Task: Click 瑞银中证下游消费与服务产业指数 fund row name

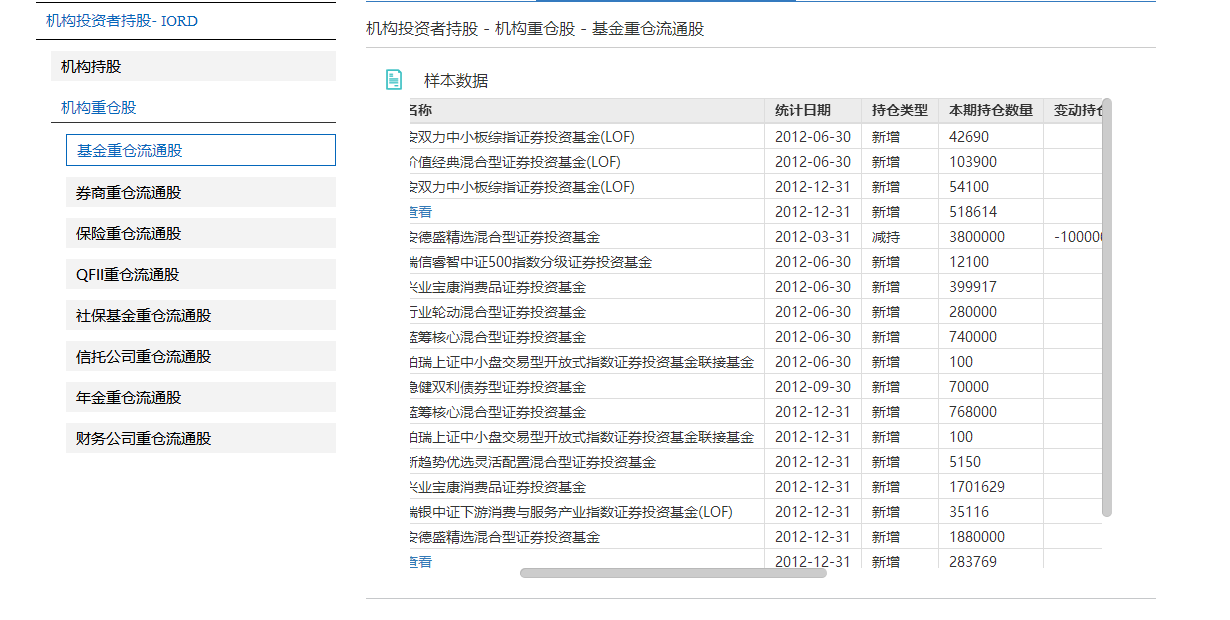Action: tap(571, 512)
